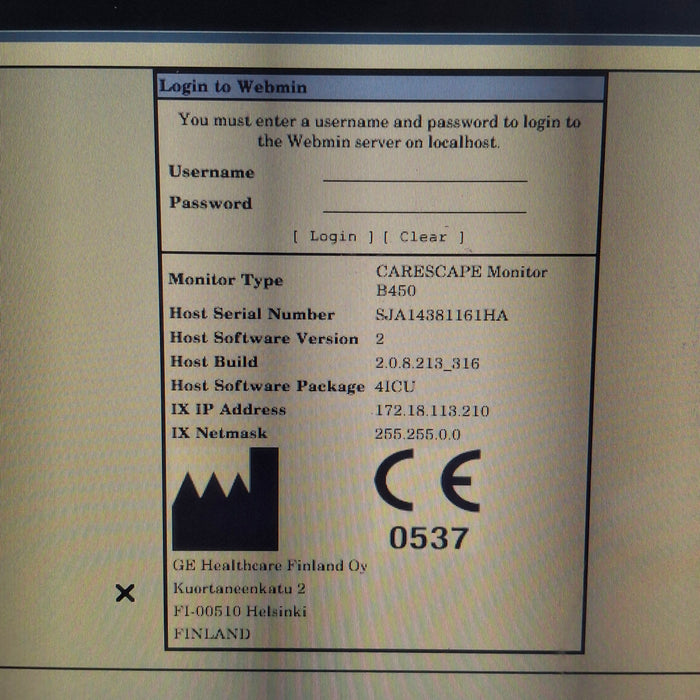Click the software version value 2
The width and height of the screenshot is (700, 700).
point(379,339)
